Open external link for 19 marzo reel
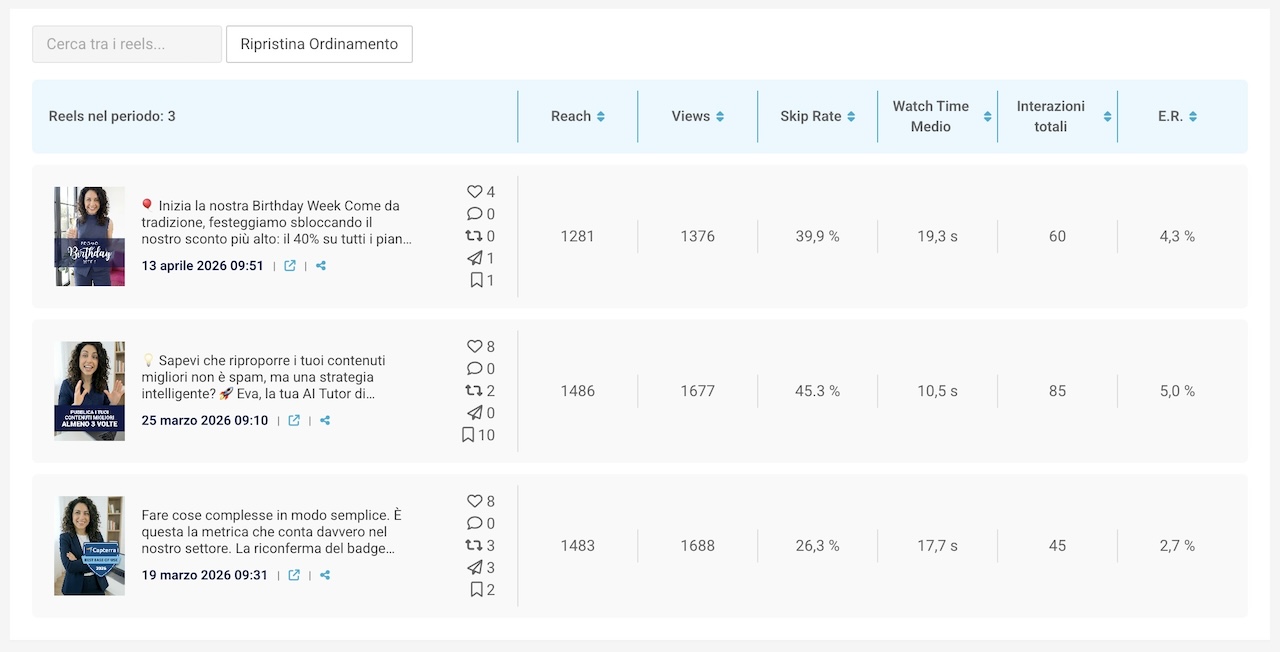This screenshot has height=652, width=1280. pos(294,576)
